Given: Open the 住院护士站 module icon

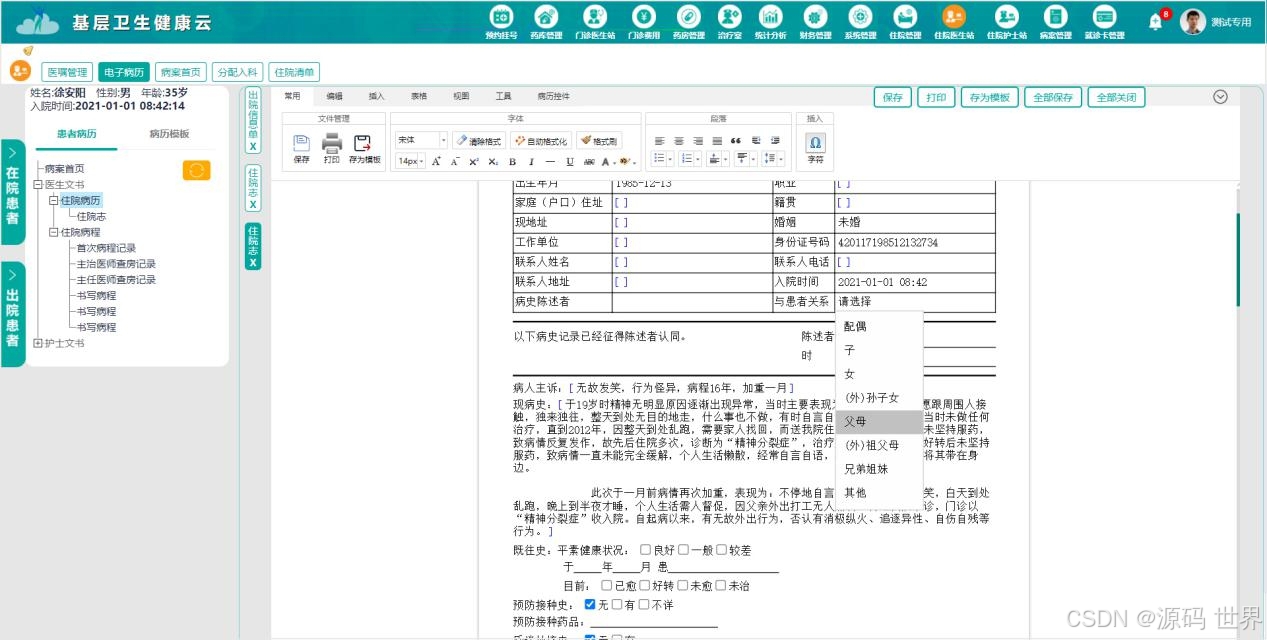Looking at the screenshot, I should click(1007, 16).
